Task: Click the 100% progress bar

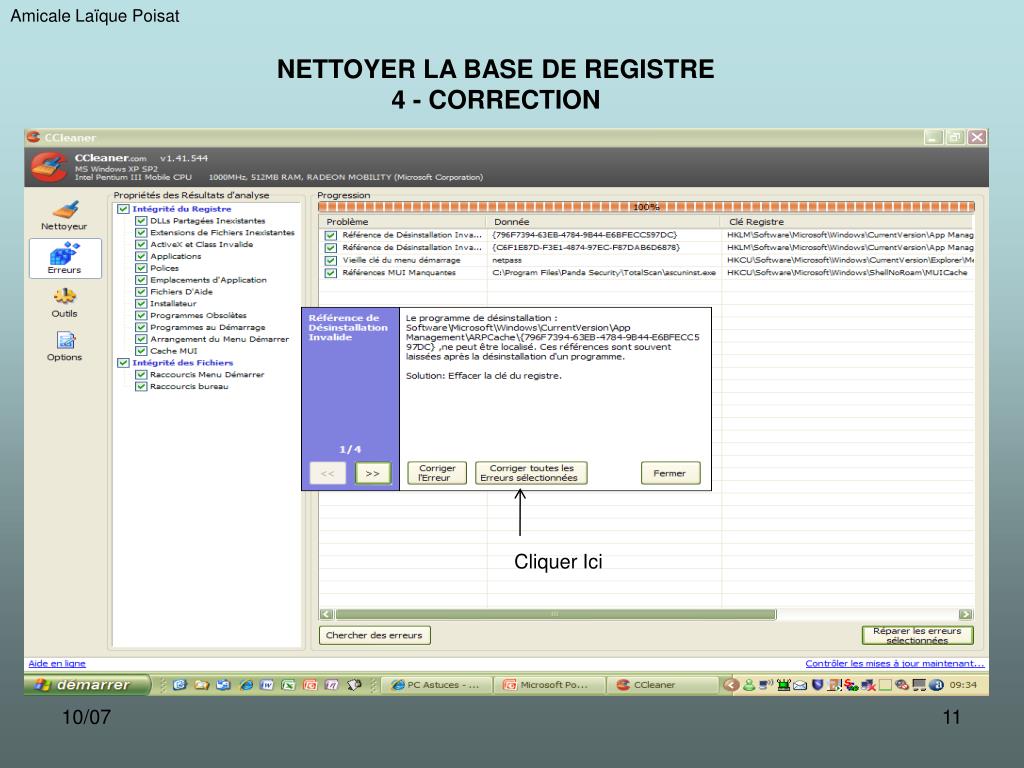Action: 646,207
